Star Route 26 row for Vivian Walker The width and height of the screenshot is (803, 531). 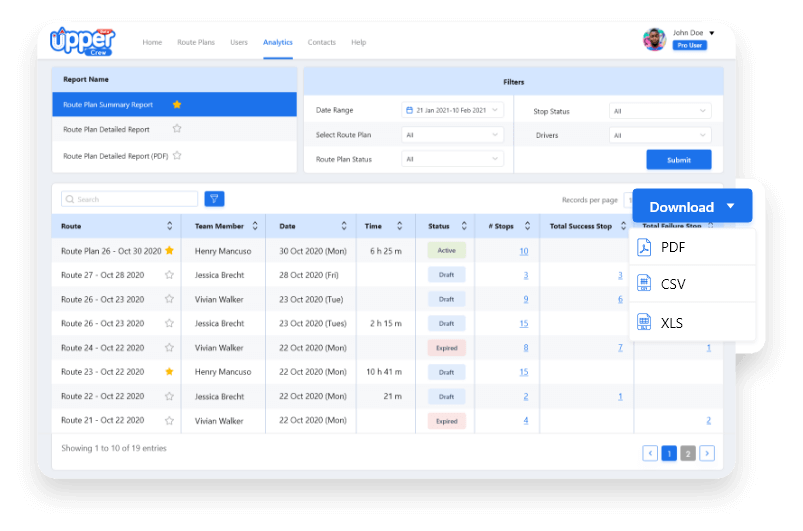[170, 299]
